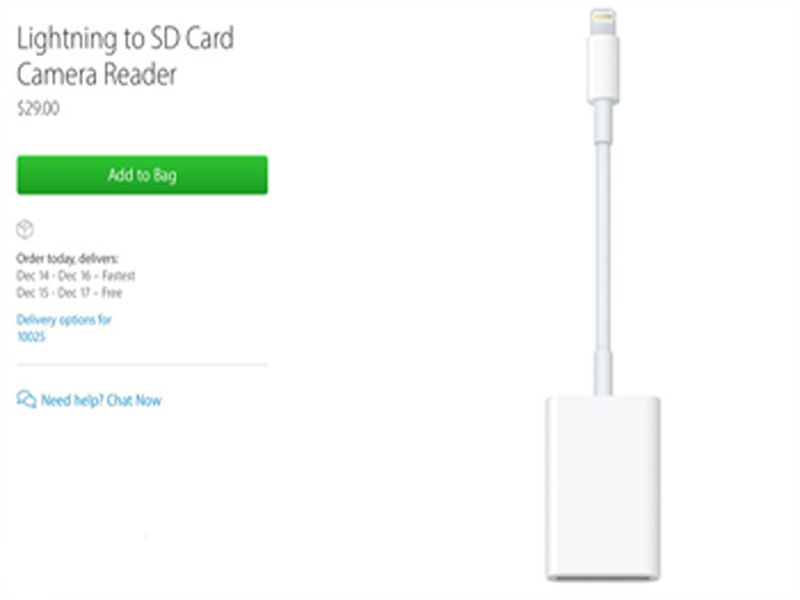
Task: Click the chat bubbles icon
Action: point(26,399)
